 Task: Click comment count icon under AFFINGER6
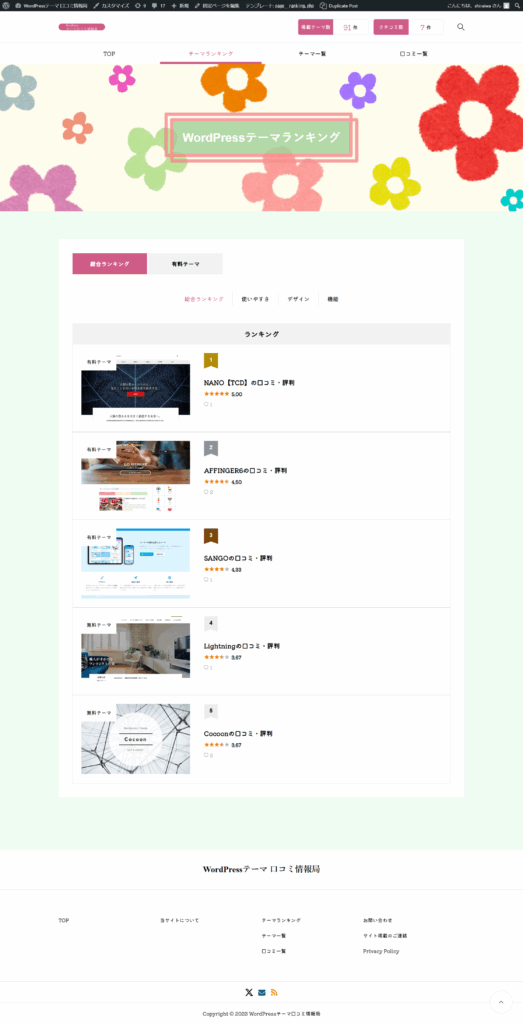click(x=208, y=492)
